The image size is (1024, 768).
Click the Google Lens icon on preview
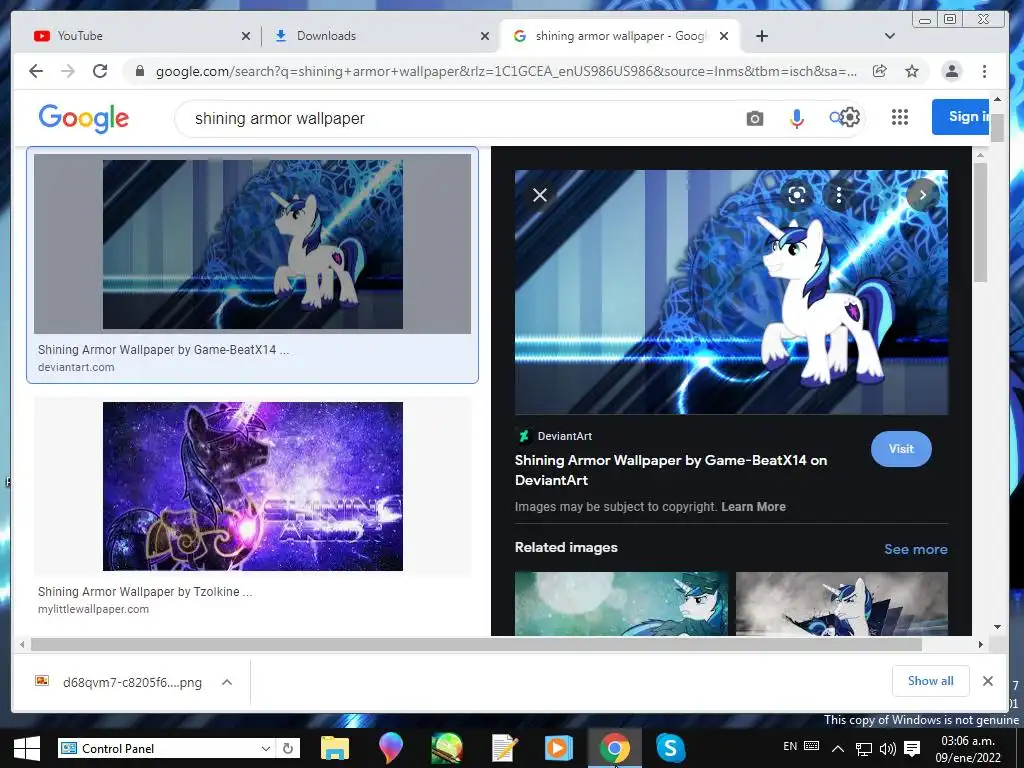coord(796,195)
